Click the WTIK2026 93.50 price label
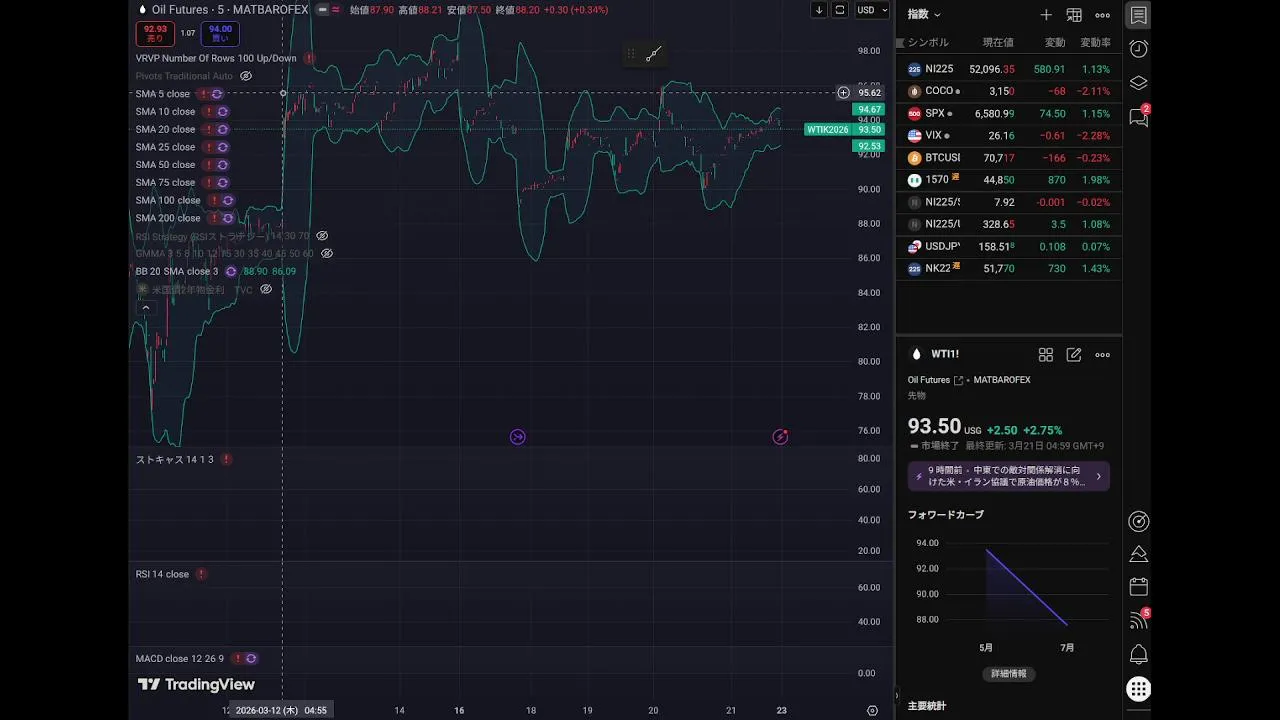The image size is (1280, 720). click(x=844, y=130)
